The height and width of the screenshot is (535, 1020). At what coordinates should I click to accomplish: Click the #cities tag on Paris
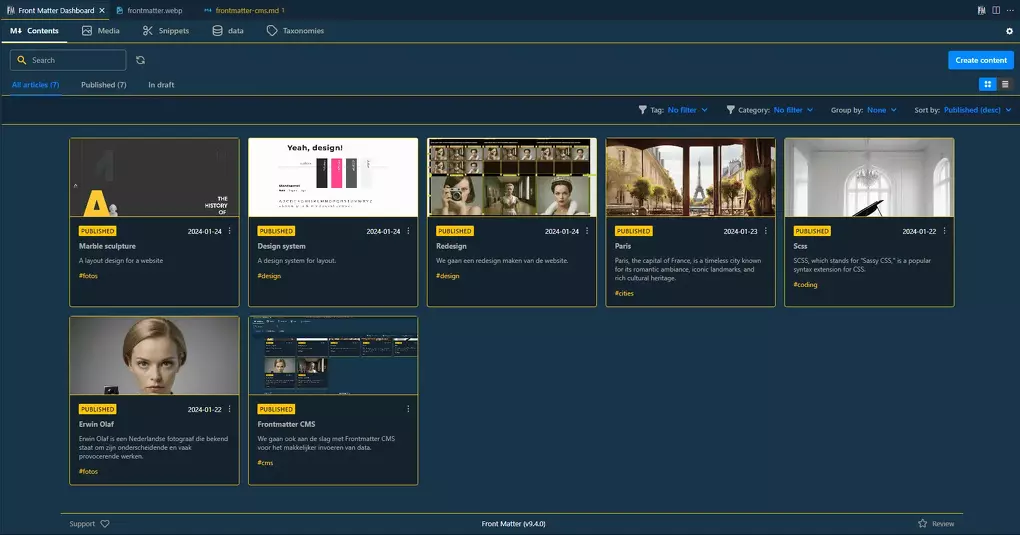[624, 294]
